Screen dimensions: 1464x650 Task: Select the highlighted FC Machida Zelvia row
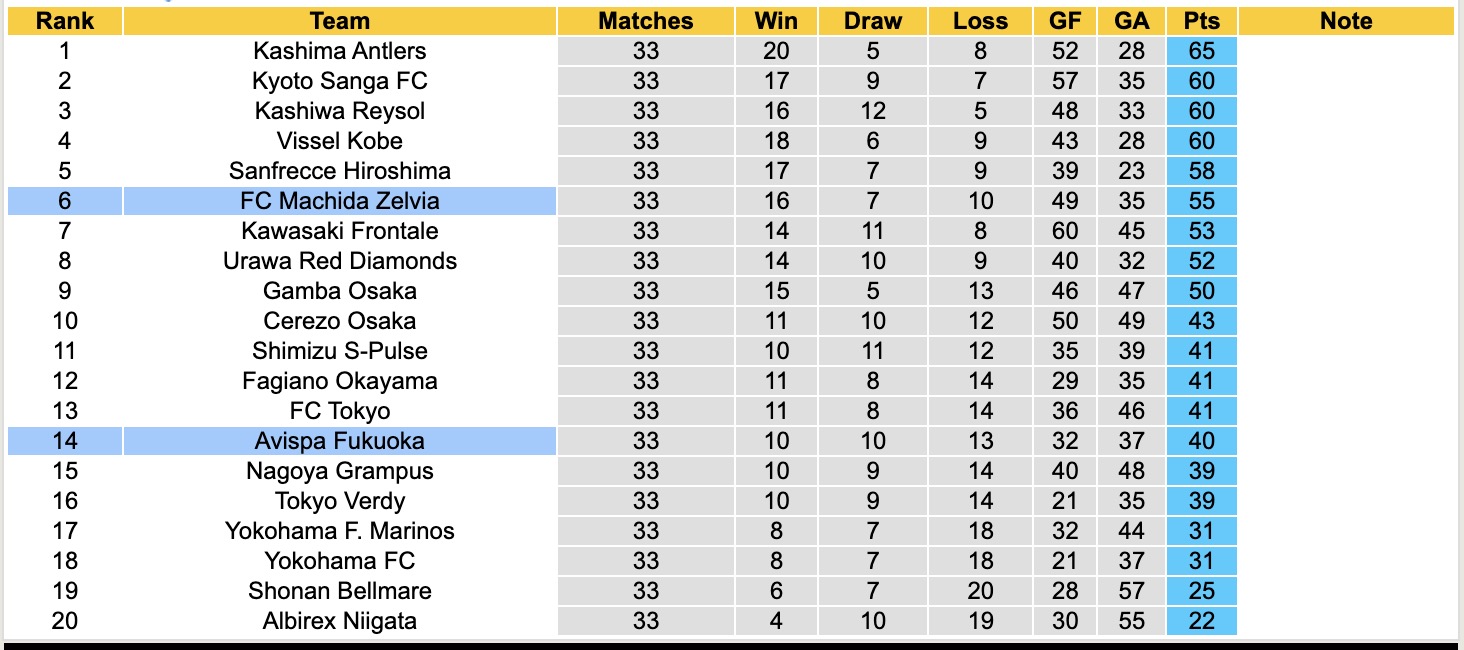point(340,201)
